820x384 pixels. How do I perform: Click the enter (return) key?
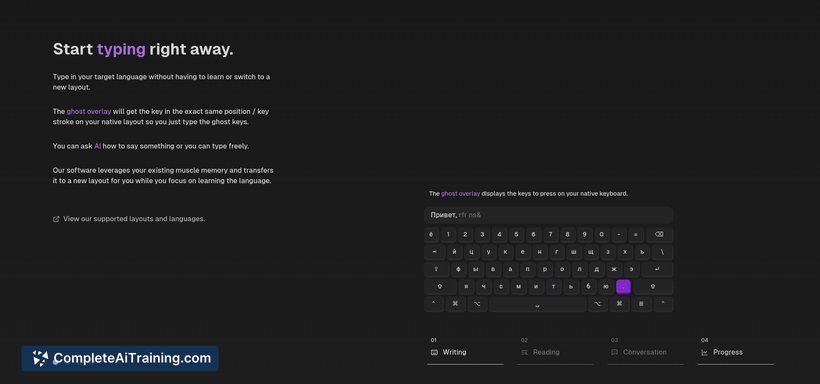[657, 269]
